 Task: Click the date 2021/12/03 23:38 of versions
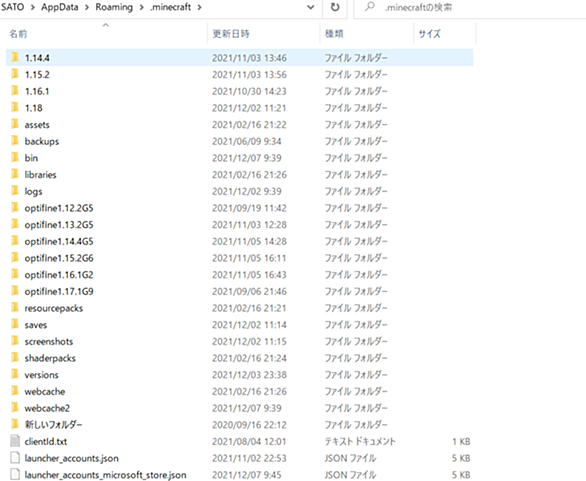(249, 375)
